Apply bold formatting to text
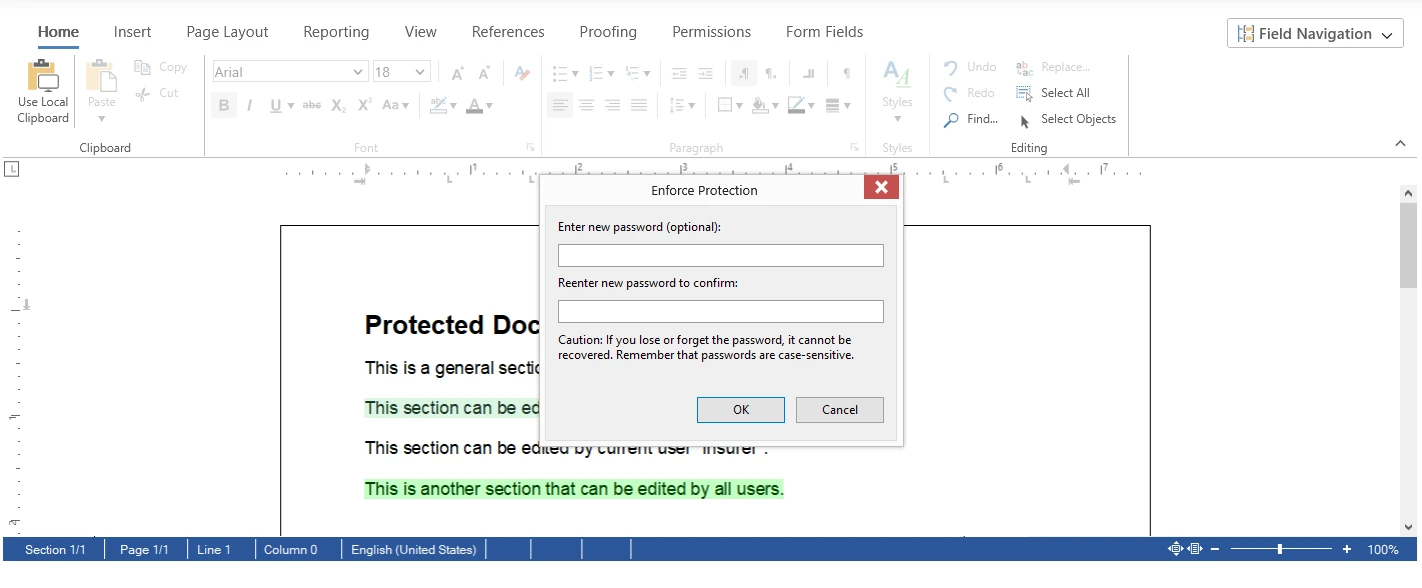Image resolution: width=1422 pixels, height=588 pixels. pyautogui.click(x=224, y=105)
